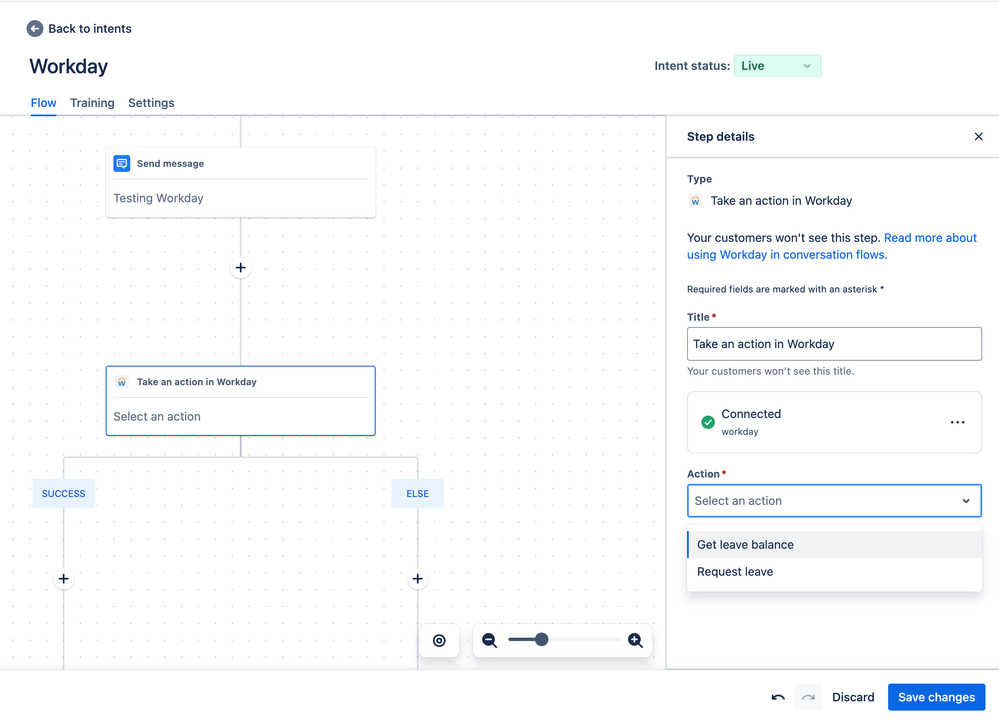
Task: Click the Back to intents link
Action: coord(90,29)
